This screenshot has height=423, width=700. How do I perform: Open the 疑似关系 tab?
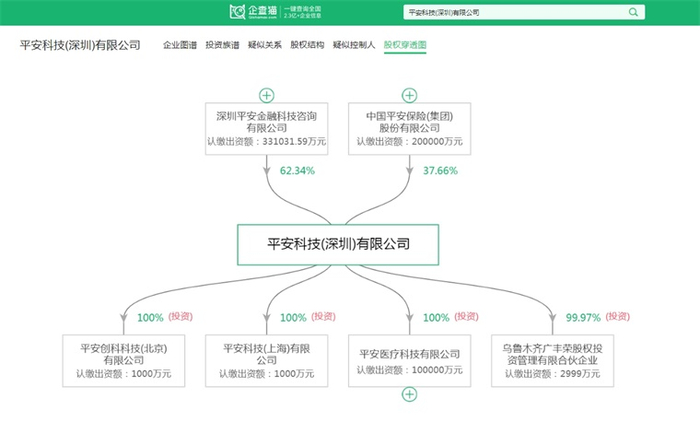click(x=265, y=45)
